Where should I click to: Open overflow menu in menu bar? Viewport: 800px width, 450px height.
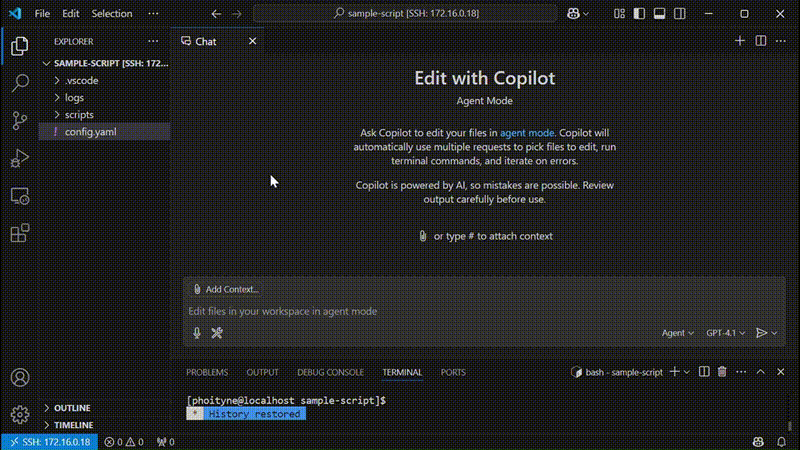pos(153,14)
